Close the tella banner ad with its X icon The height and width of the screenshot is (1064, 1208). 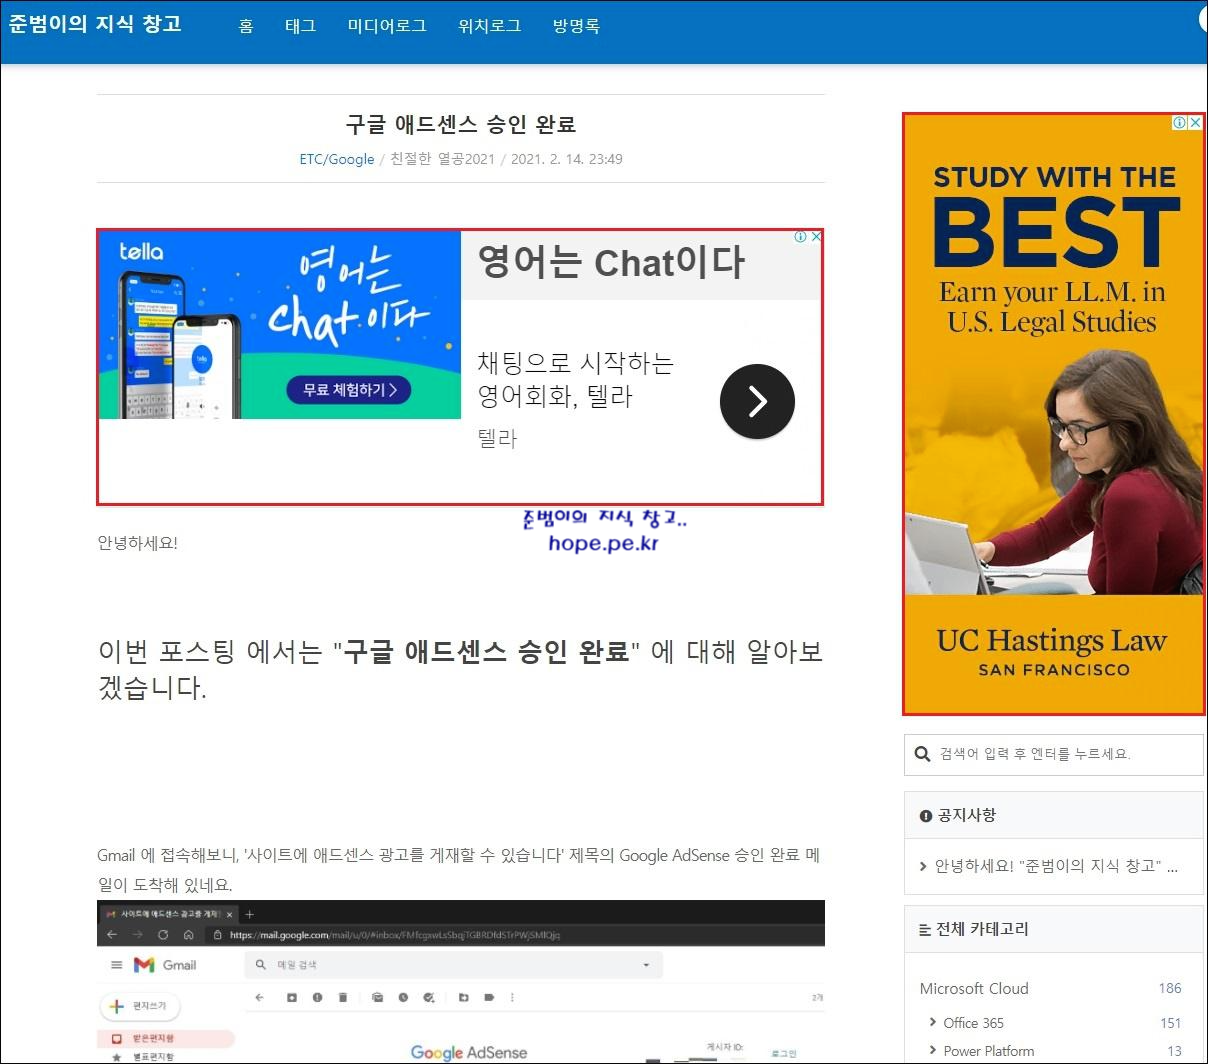[815, 237]
